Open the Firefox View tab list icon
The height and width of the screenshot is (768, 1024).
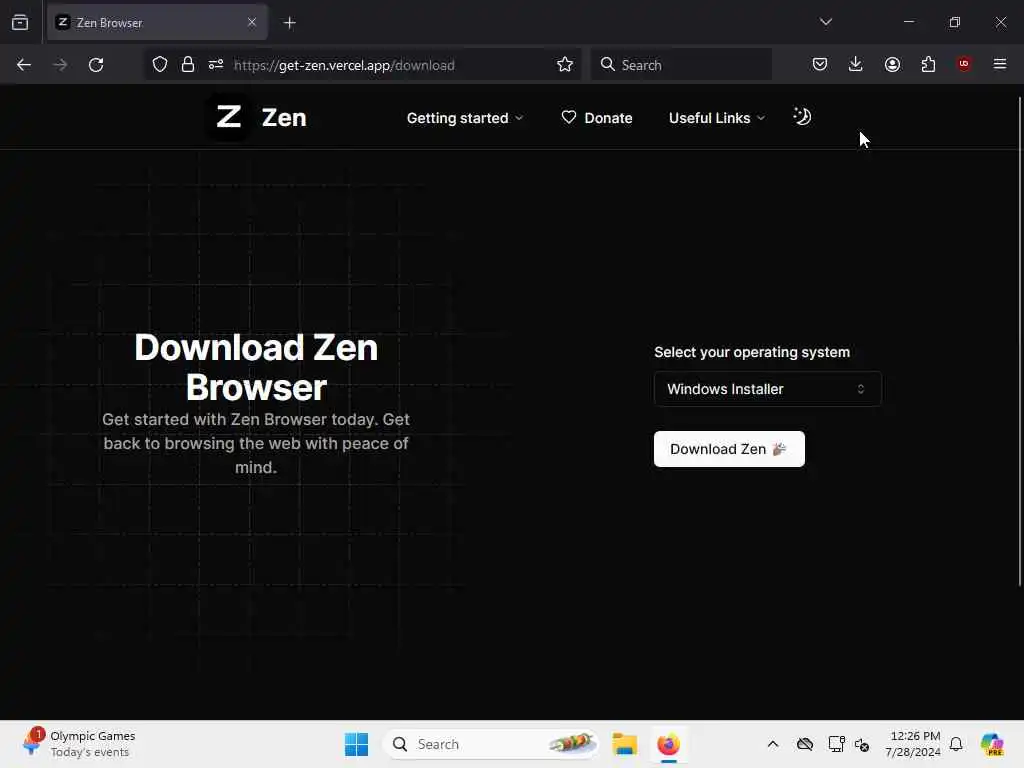(20, 22)
